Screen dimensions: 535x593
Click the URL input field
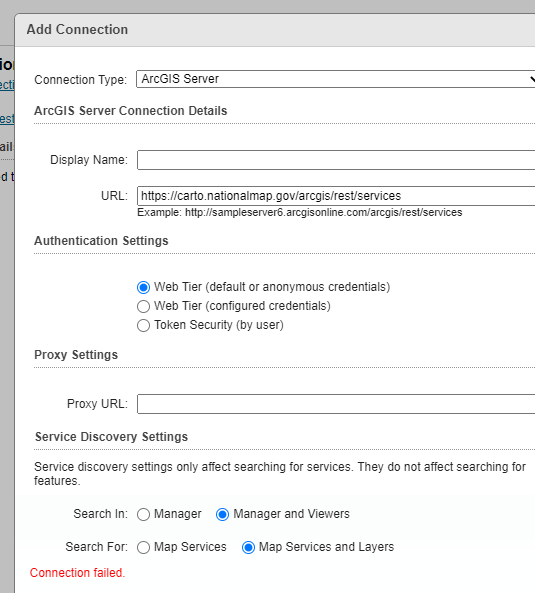tap(336, 196)
